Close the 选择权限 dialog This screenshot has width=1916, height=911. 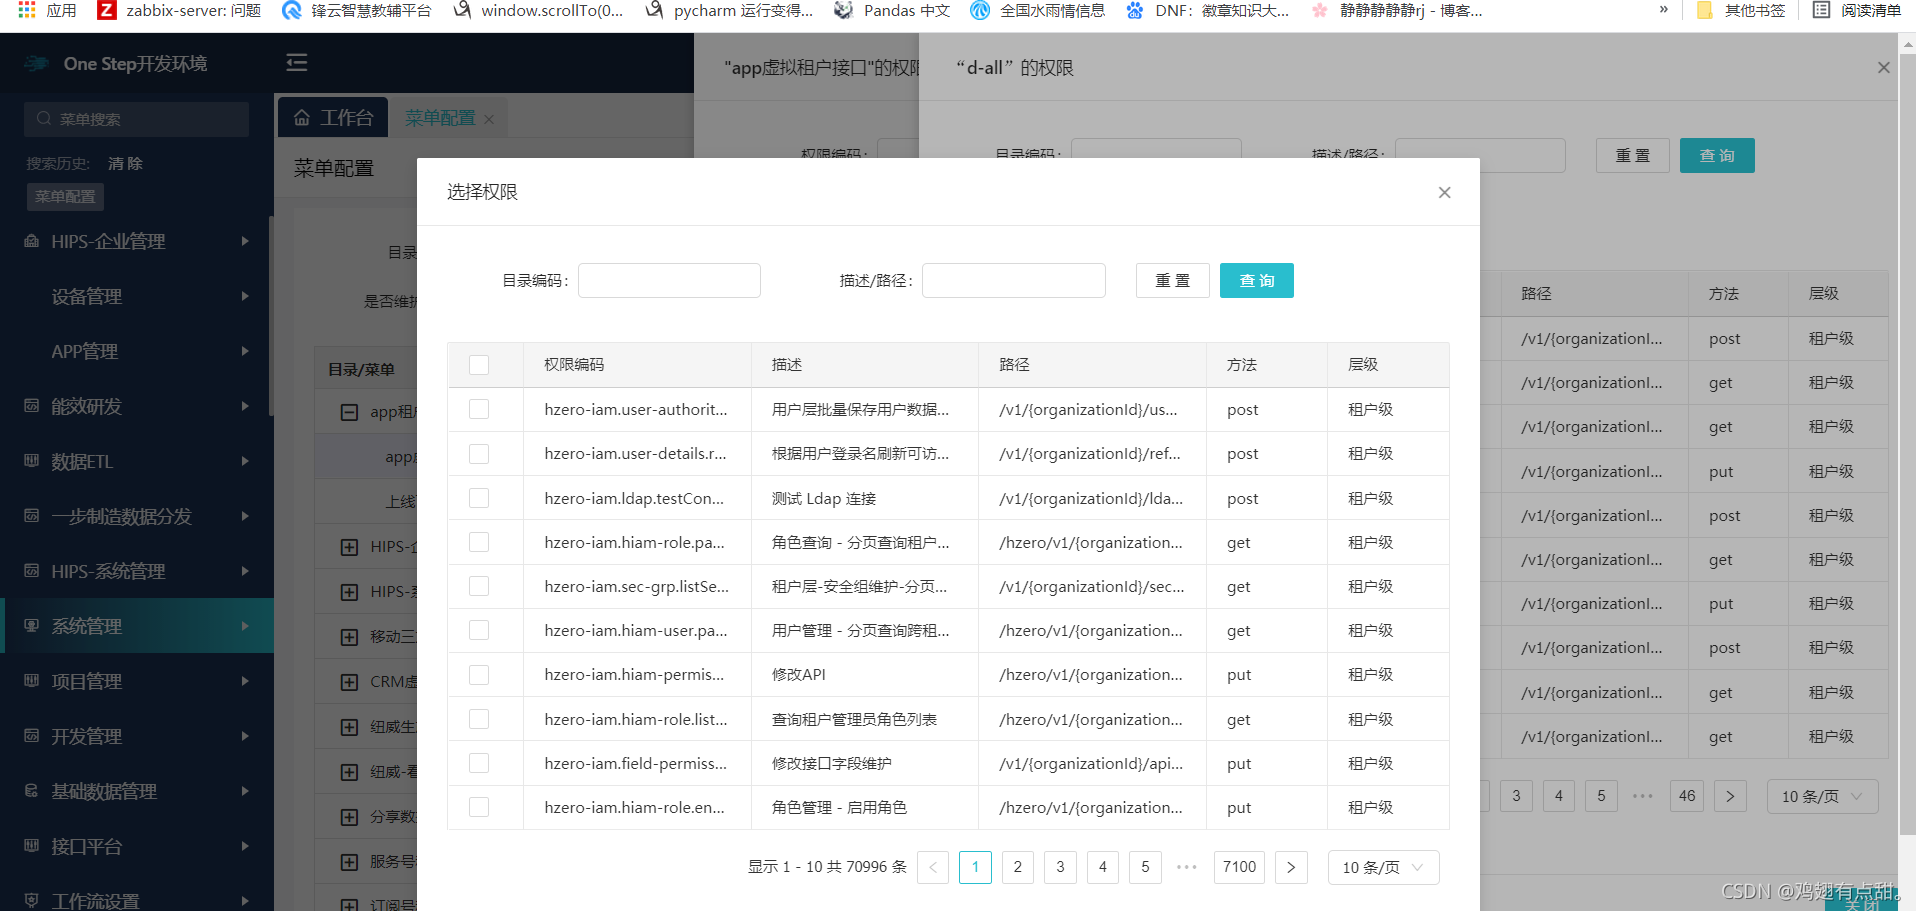coord(1444,192)
